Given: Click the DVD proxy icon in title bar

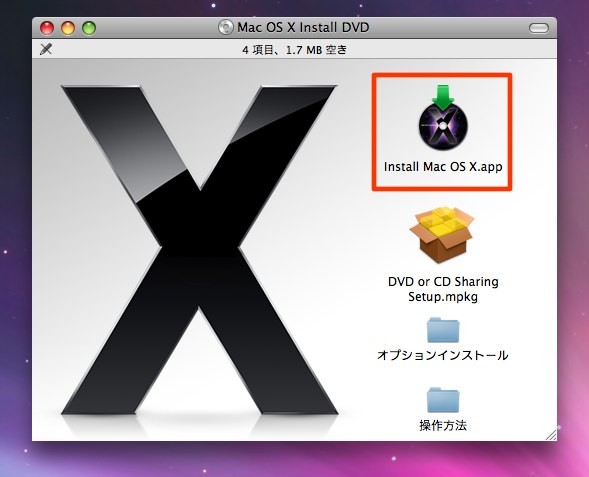Looking at the screenshot, I should coord(225,27).
